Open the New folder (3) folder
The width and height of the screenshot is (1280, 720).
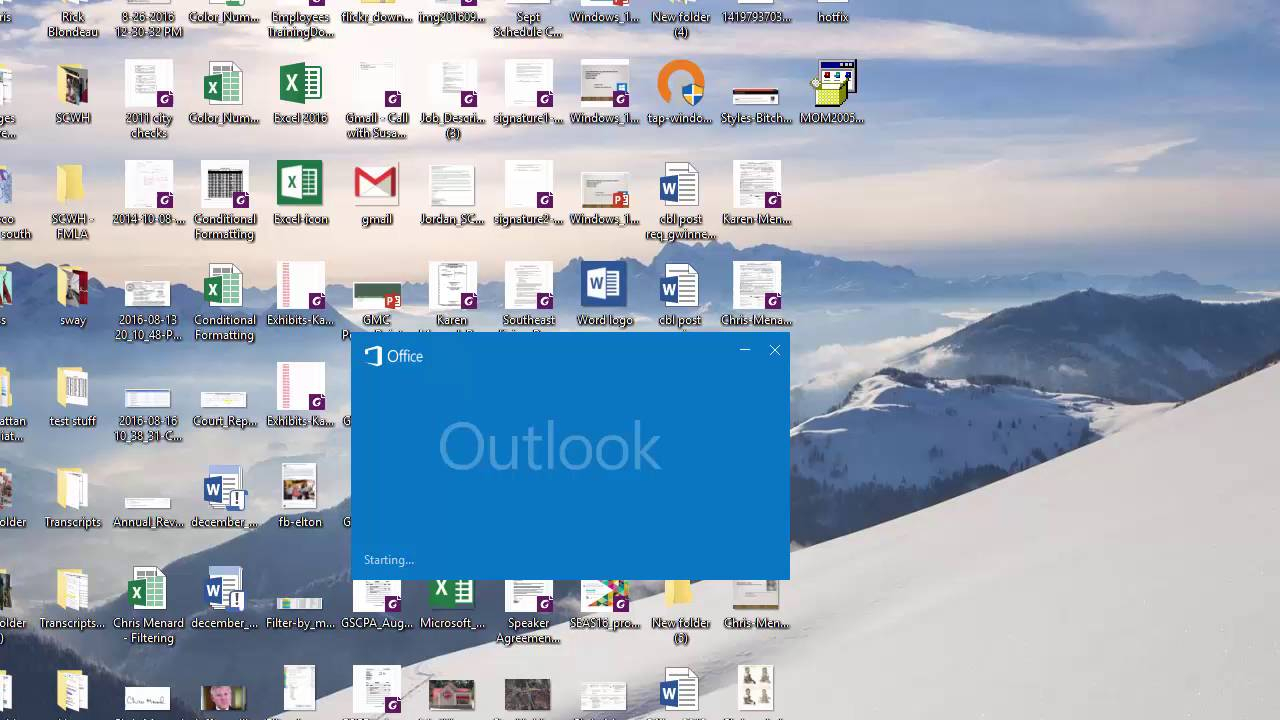tap(680, 594)
